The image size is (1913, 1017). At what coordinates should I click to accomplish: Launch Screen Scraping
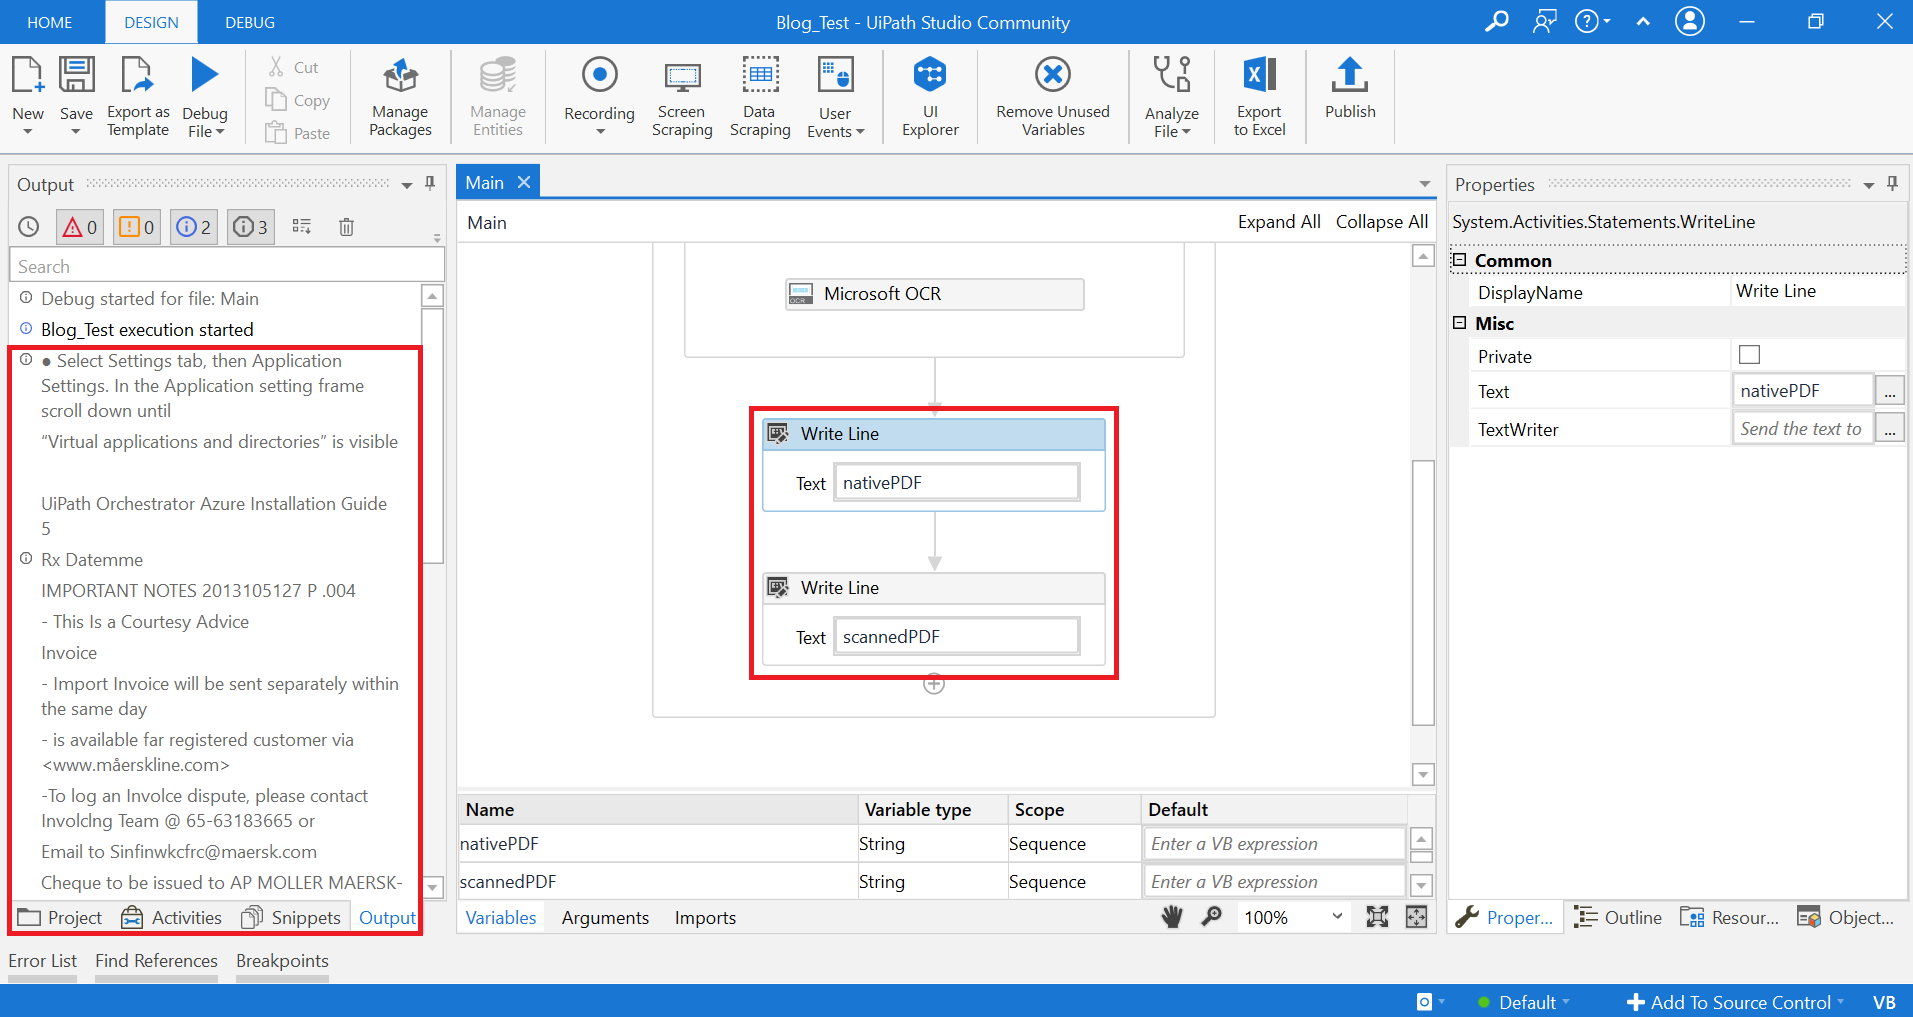pos(682,96)
